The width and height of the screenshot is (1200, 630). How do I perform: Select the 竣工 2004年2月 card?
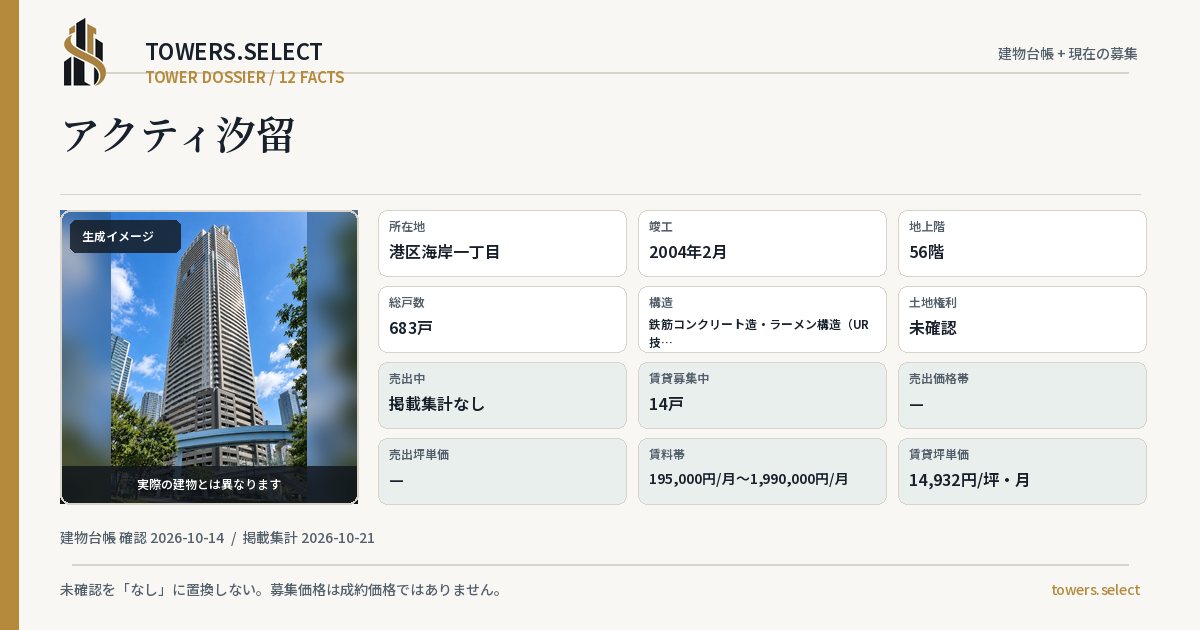click(x=762, y=243)
